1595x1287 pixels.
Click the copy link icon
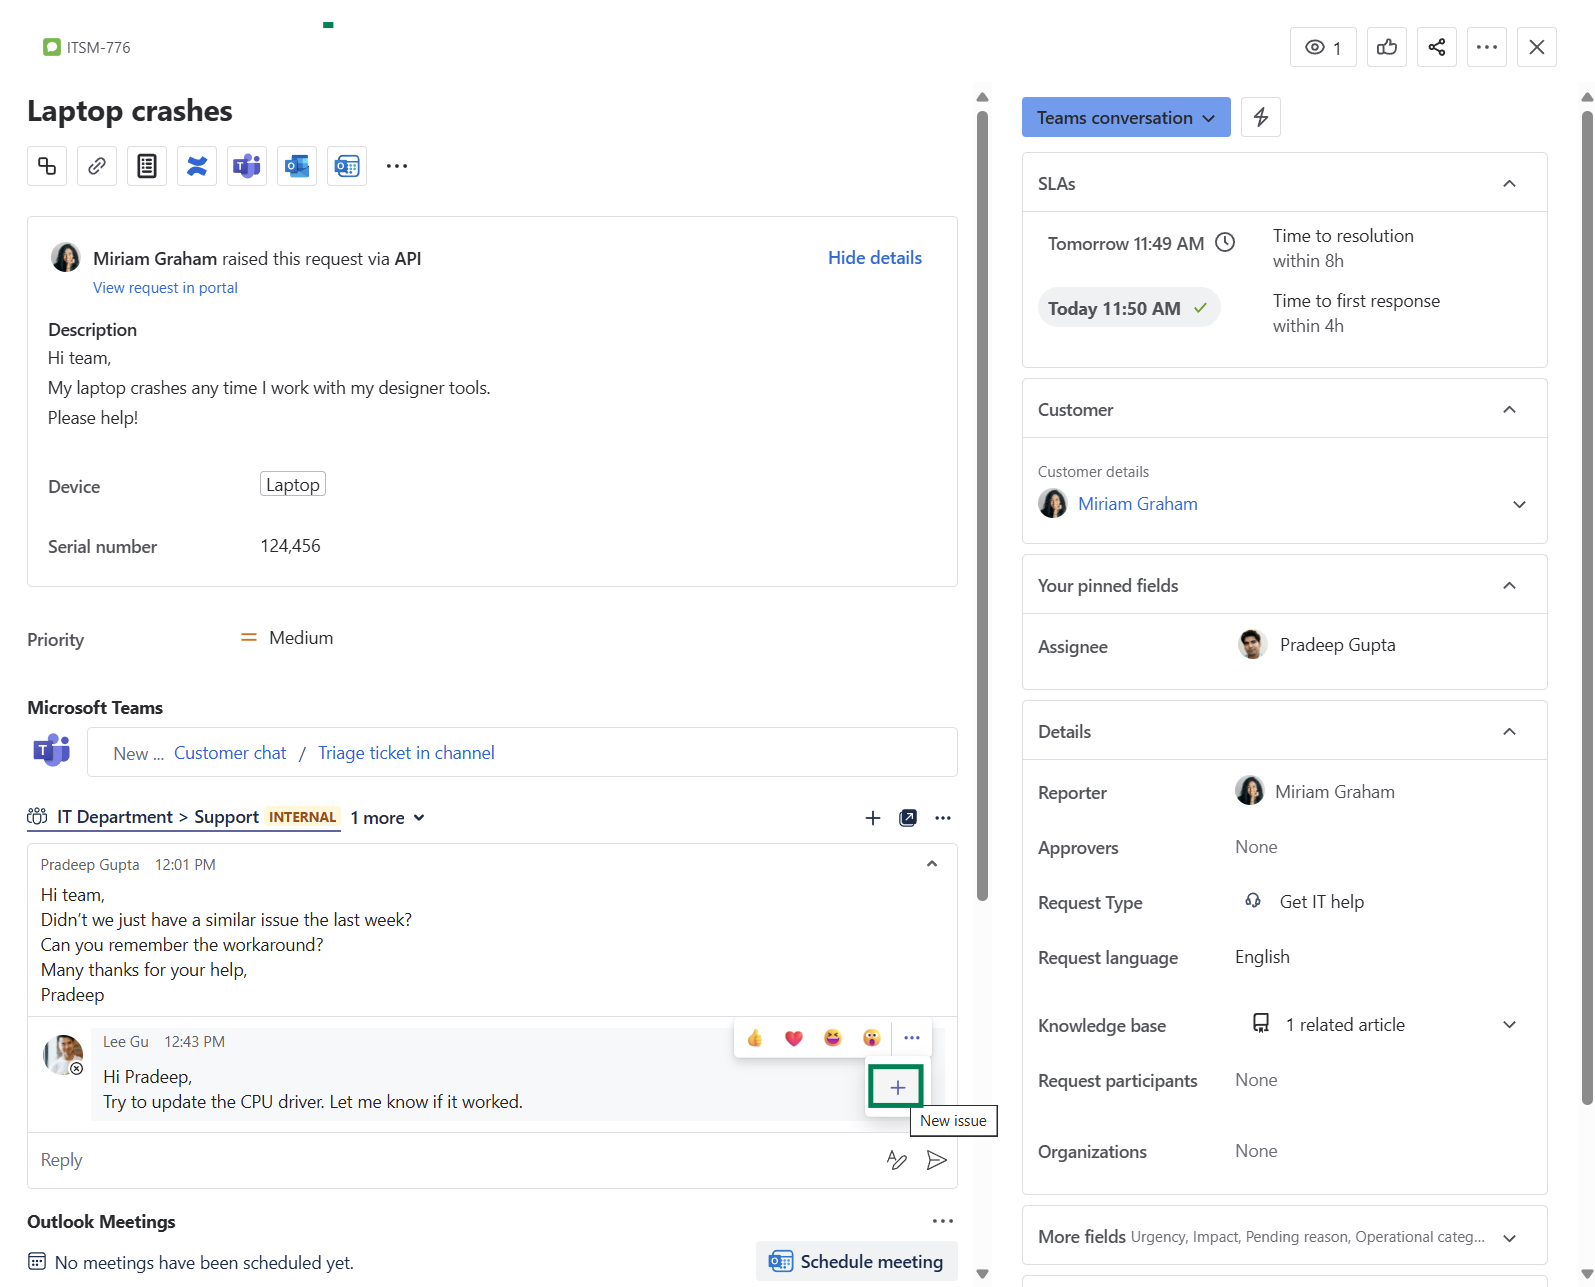(97, 166)
